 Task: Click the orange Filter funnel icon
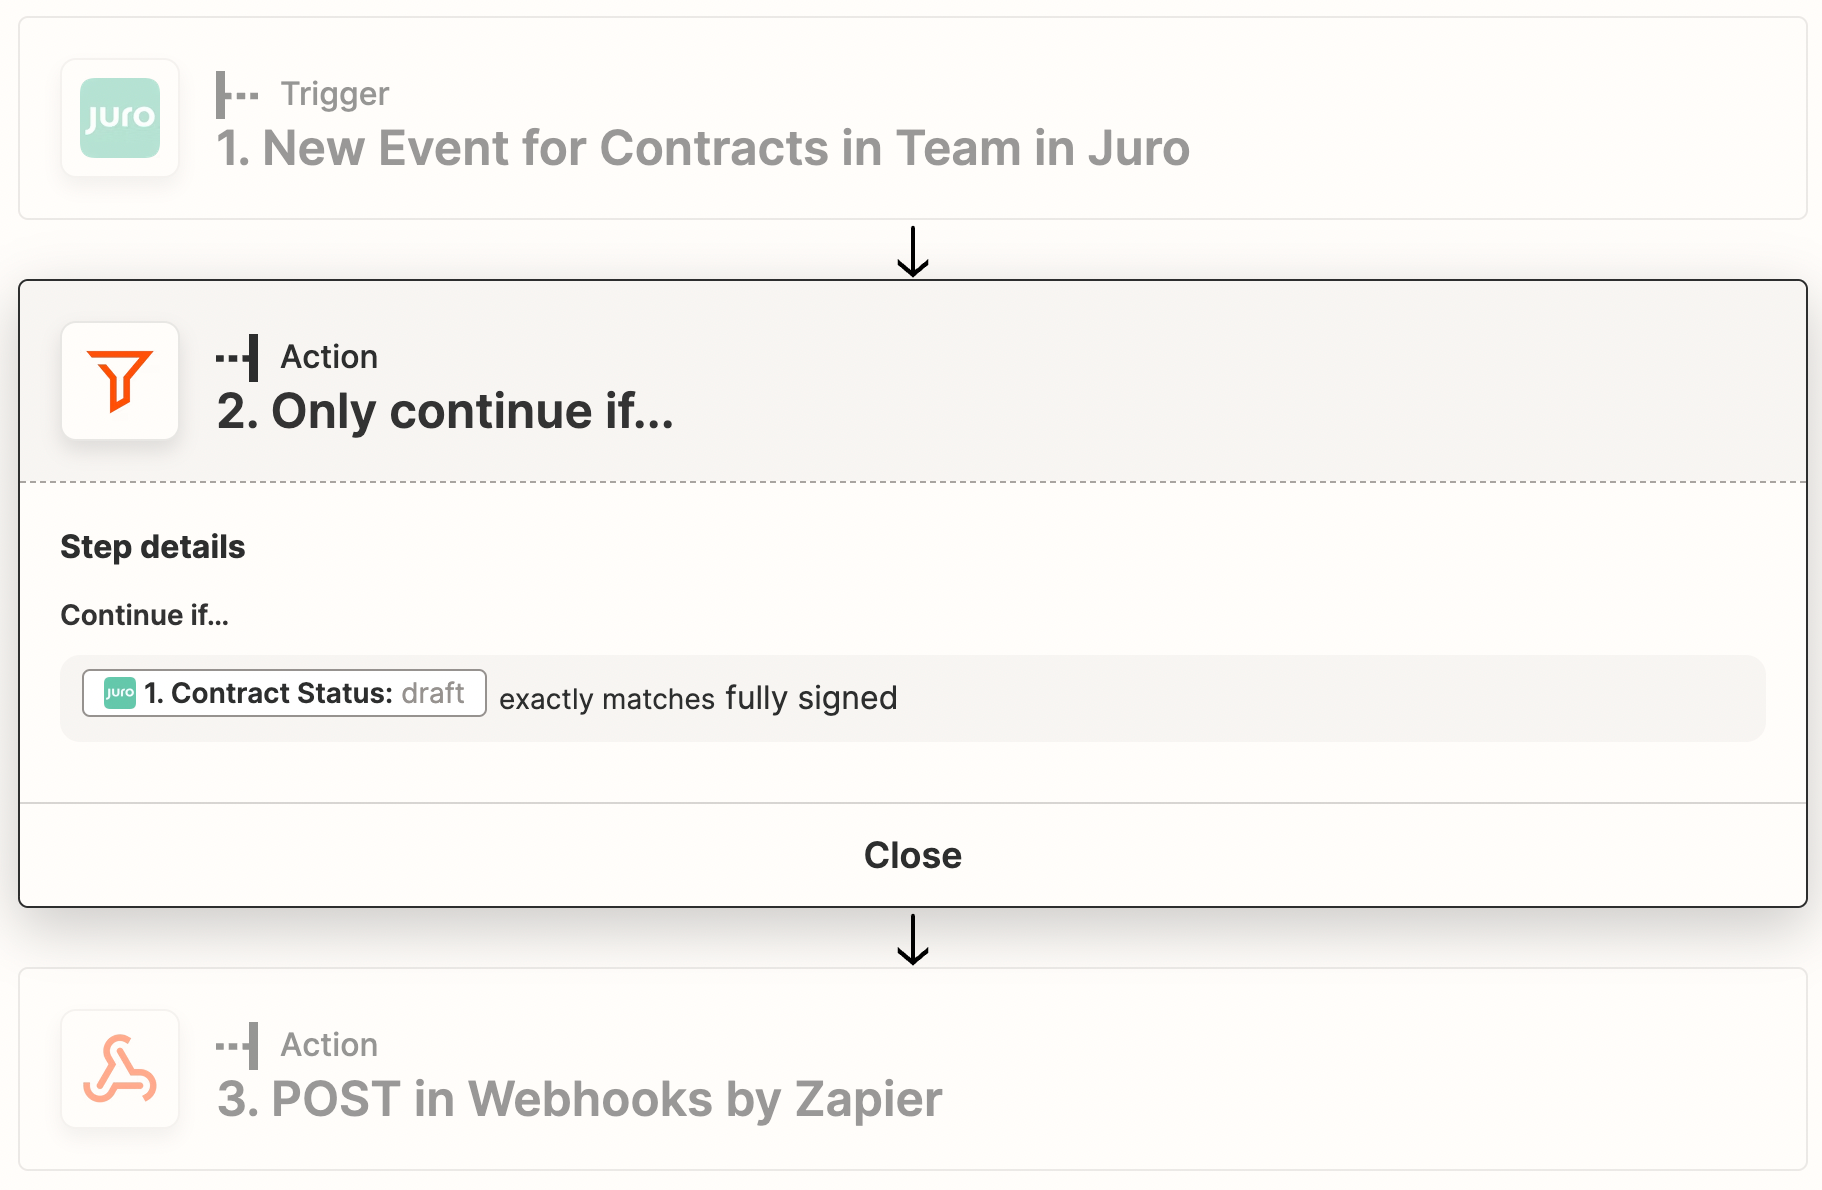point(120,381)
